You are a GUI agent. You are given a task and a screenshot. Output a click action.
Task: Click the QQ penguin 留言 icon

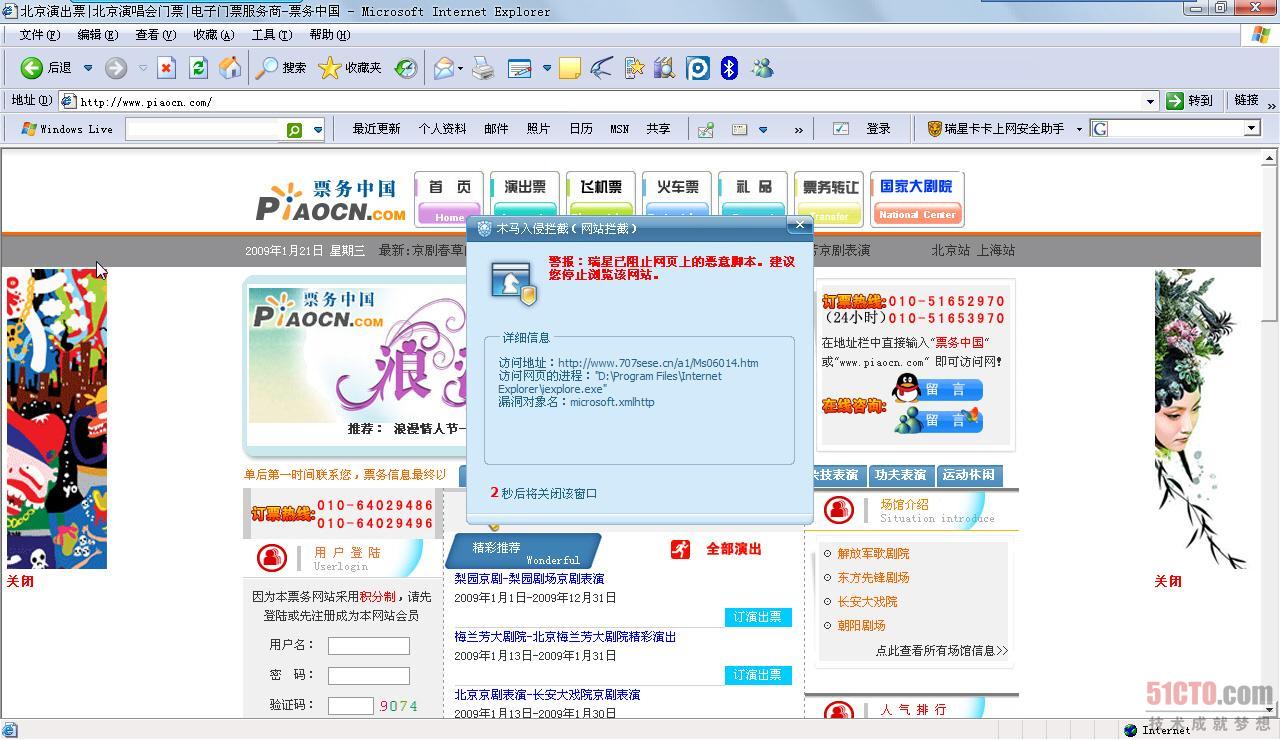pyautogui.click(x=907, y=388)
